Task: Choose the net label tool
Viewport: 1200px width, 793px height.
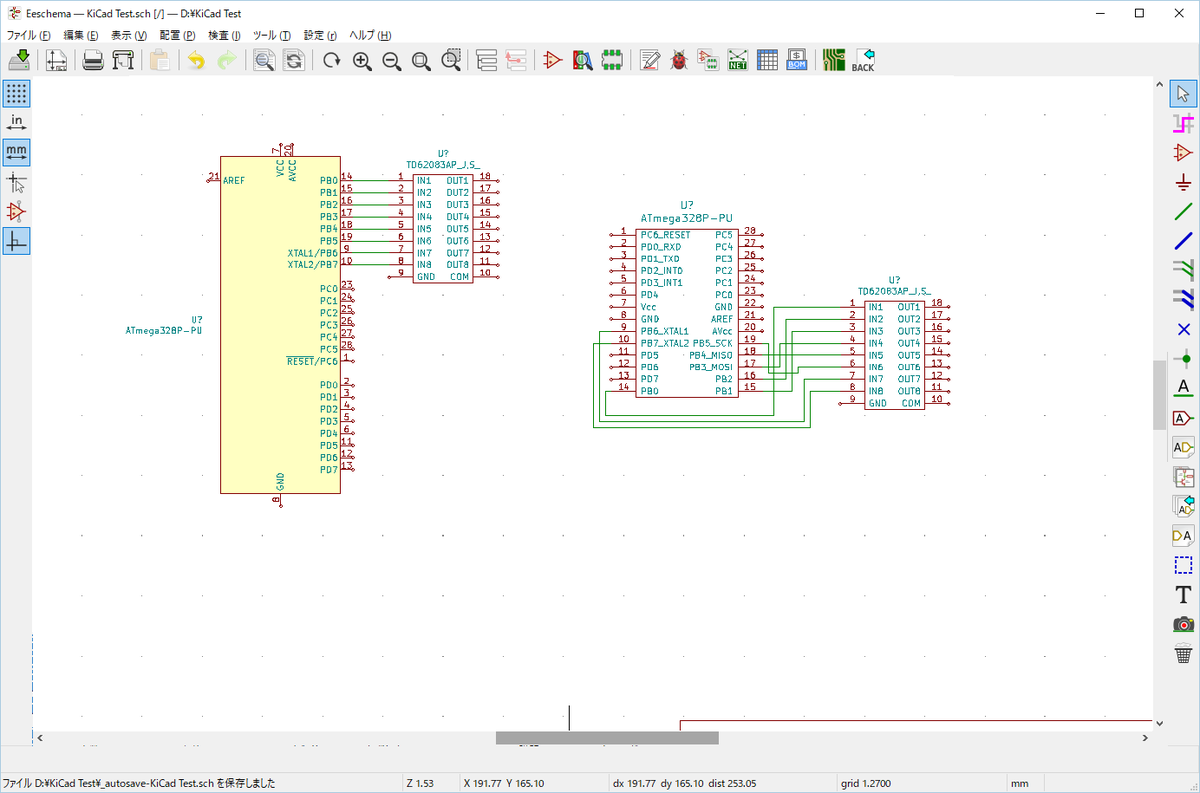Action: click(x=1184, y=387)
